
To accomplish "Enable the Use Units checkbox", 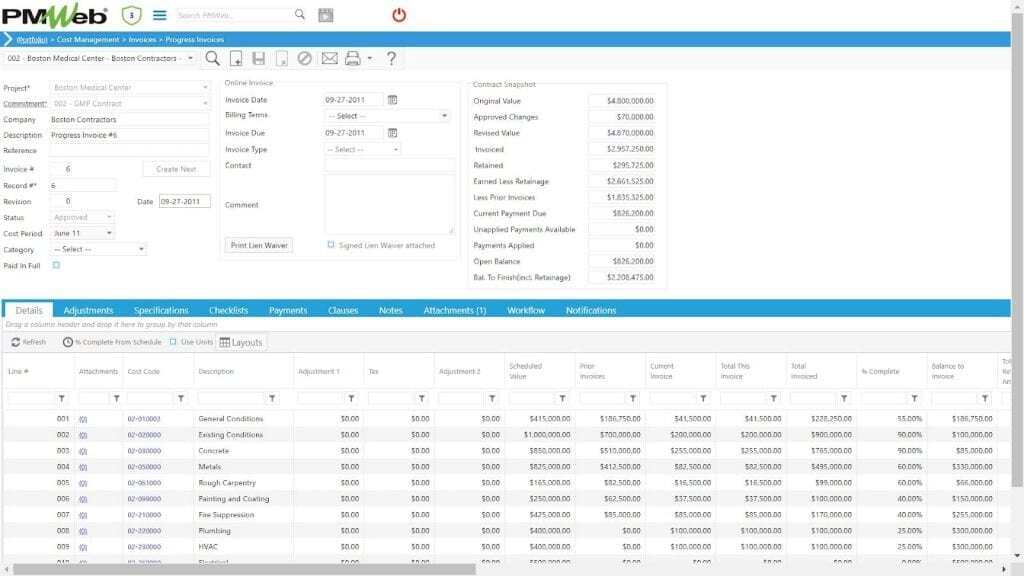I will 173,342.
